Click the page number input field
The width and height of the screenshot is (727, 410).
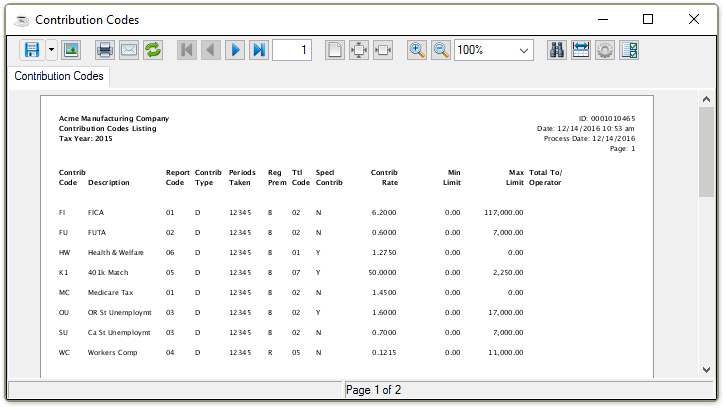tap(291, 50)
